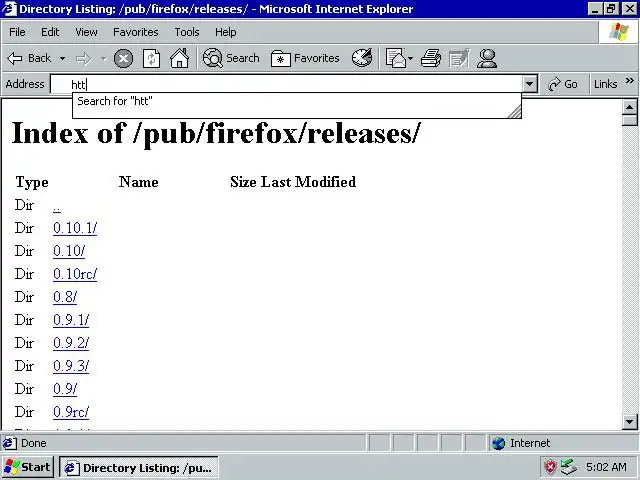Click the vertical scrollbar thumb
The width and height of the screenshot is (640, 480).
tap(629, 120)
